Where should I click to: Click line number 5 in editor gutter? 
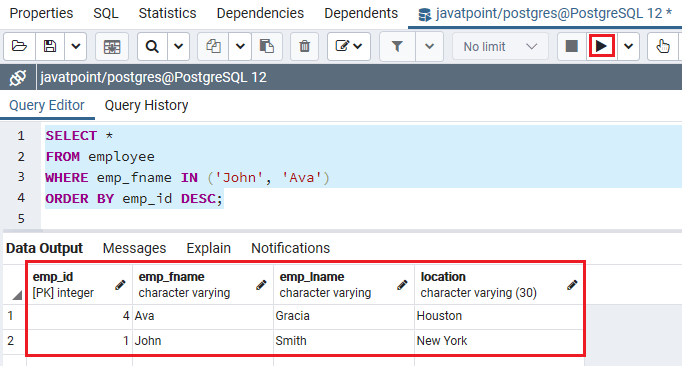click(x=21, y=218)
